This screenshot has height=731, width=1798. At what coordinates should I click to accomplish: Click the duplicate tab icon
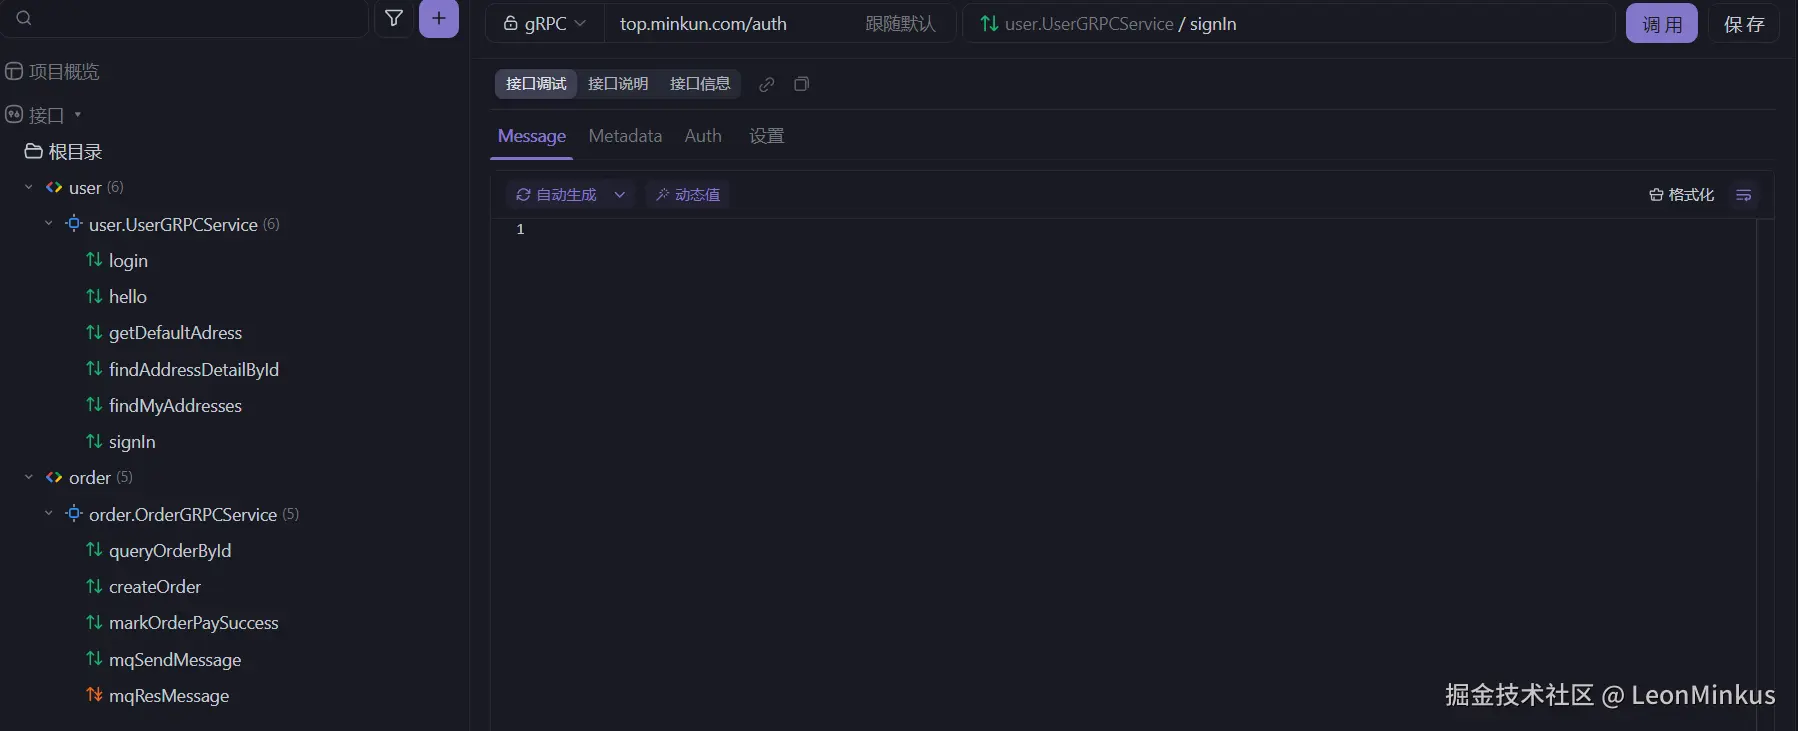coord(801,84)
